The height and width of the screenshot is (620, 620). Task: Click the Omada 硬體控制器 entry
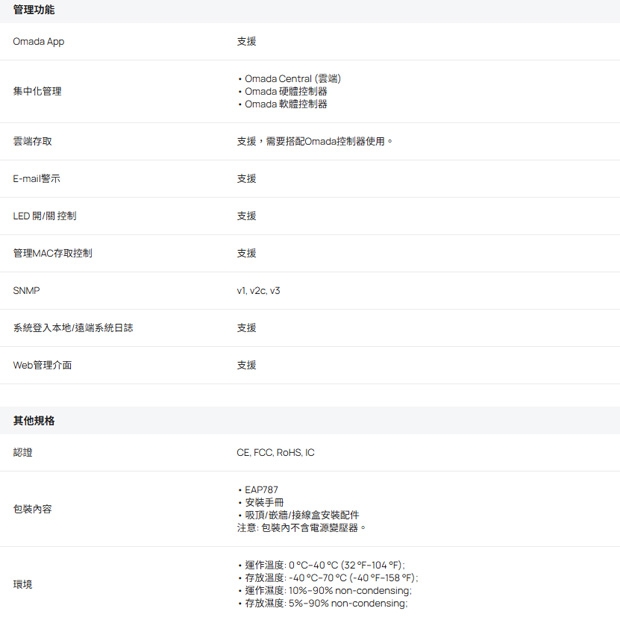286,91
